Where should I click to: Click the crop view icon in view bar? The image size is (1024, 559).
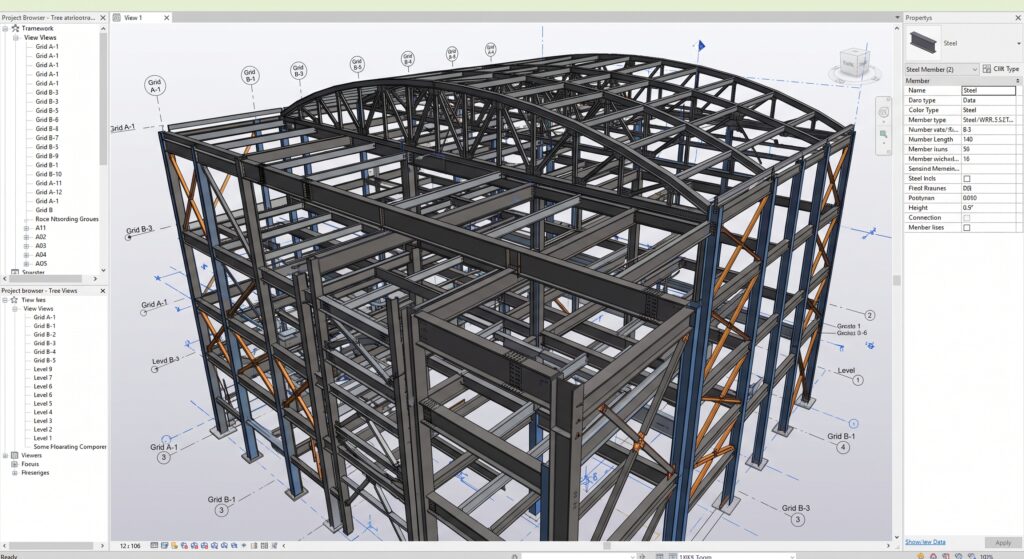(204, 545)
